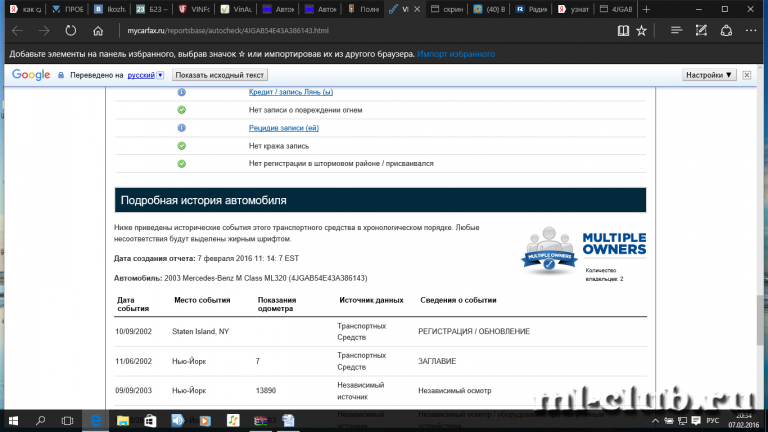Open Action Center notification icon

(696, 421)
